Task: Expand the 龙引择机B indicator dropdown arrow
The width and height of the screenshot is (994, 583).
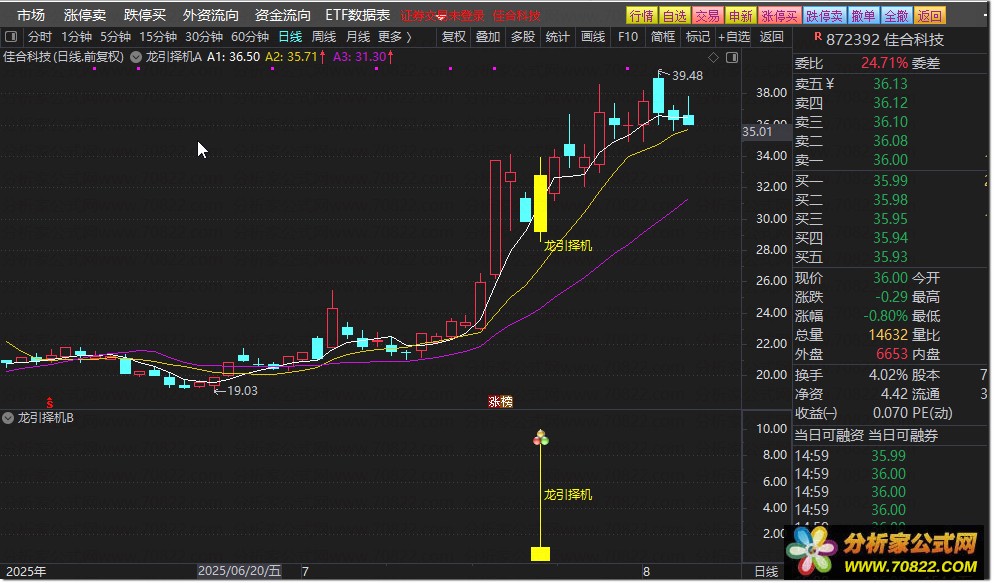Action: [8, 418]
